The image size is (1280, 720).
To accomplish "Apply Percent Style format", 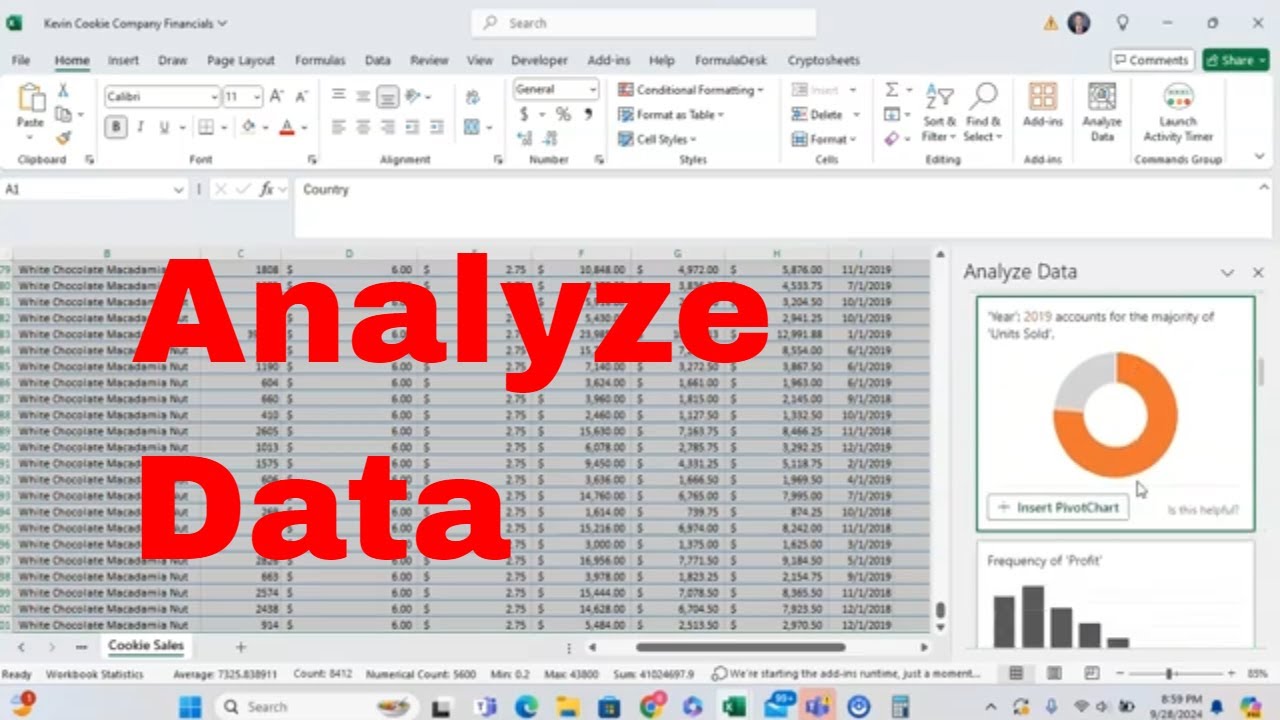I will 563,114.
